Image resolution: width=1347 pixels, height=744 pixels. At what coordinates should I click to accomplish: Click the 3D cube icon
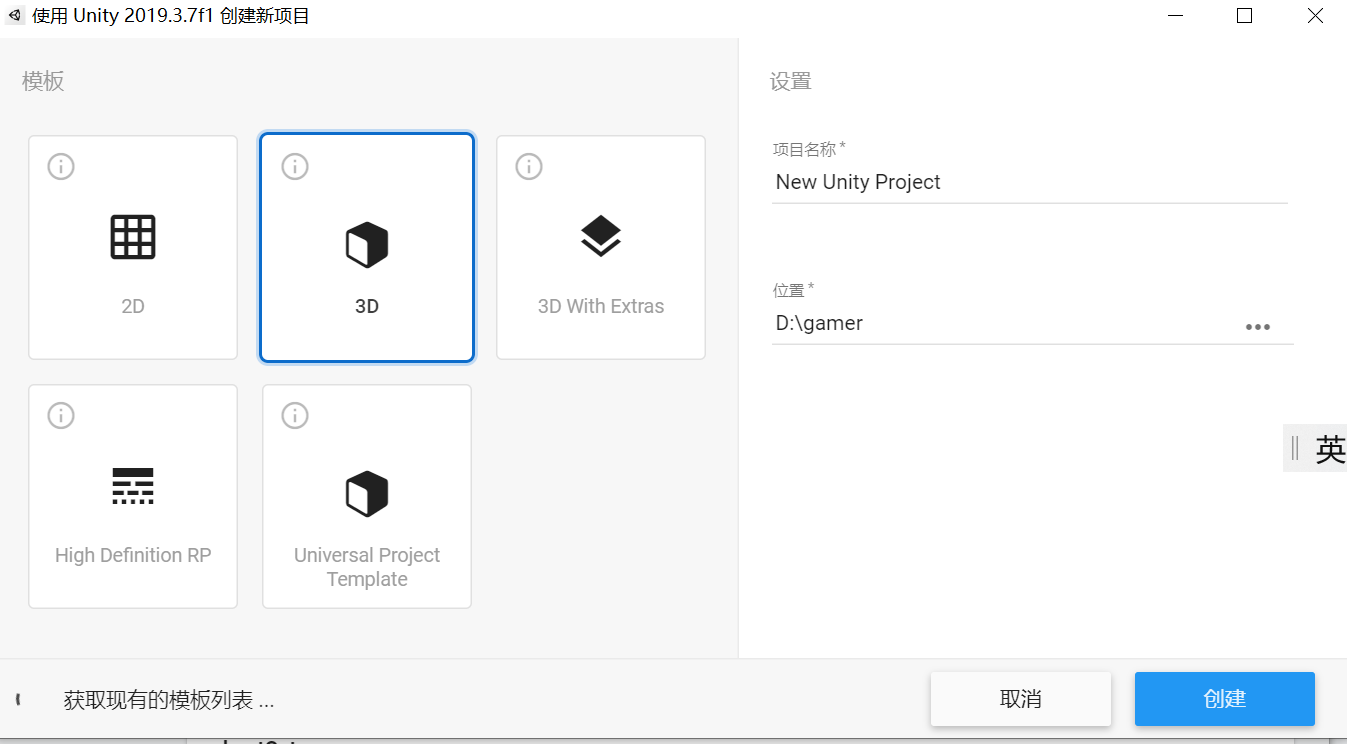pyautogui.click(x=367, y=245)
